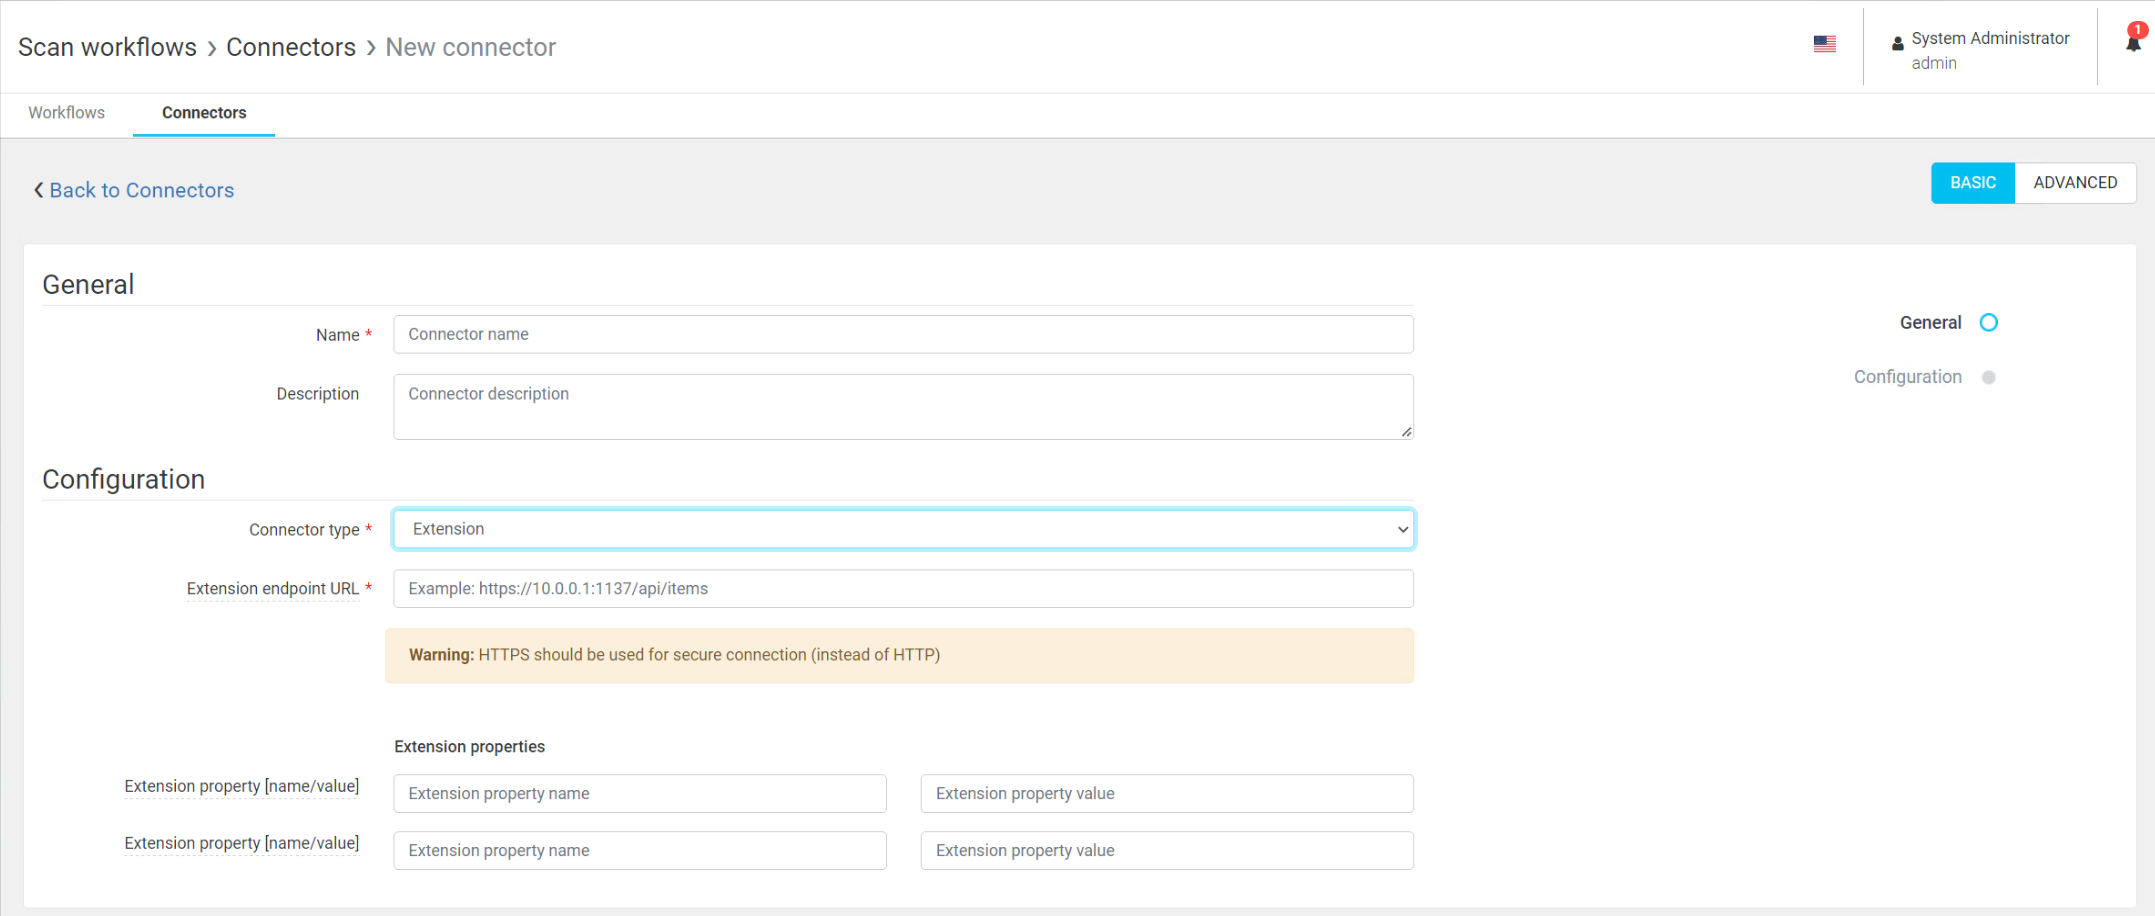Click the description field resize handle
2155x916 pixels.
pyautogui.click(x=1406, y=432)
